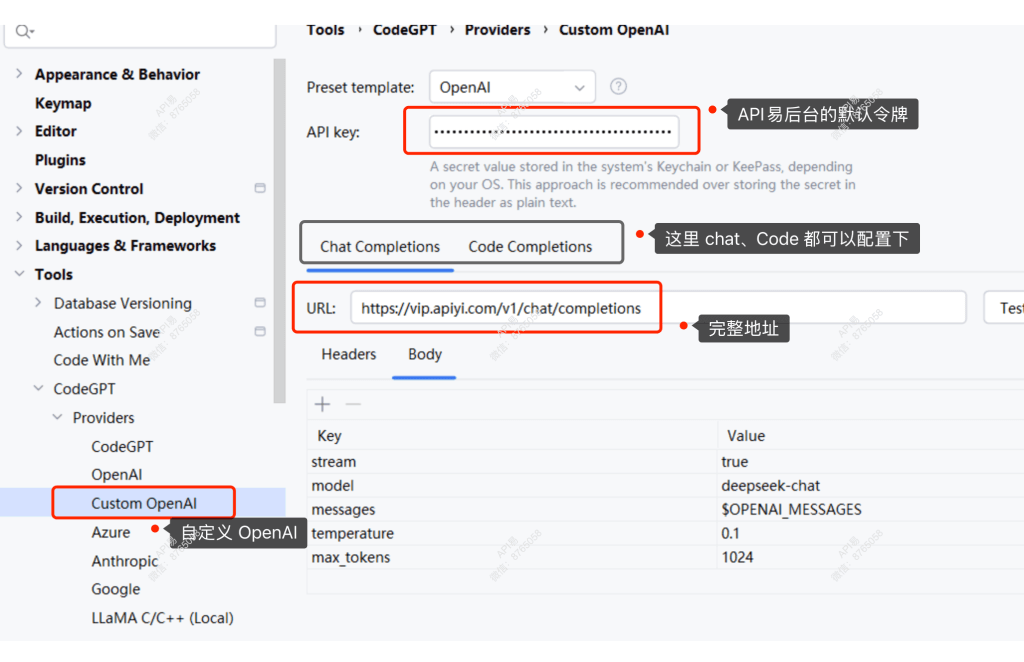This screenshot has width=1024, height=662.
Task: Select the Chat Completions tab
Action: coord(380,247)
